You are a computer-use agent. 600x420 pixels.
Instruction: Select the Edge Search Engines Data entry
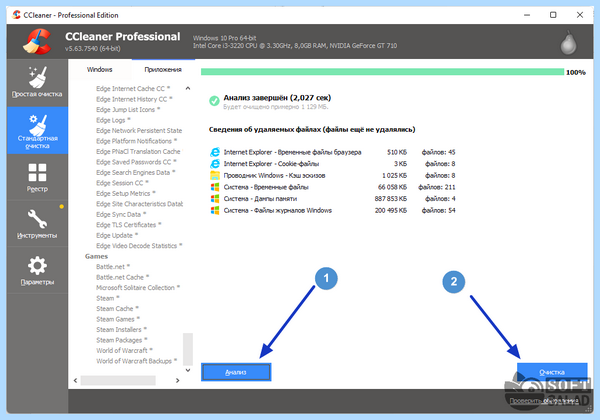pos(135,173)
